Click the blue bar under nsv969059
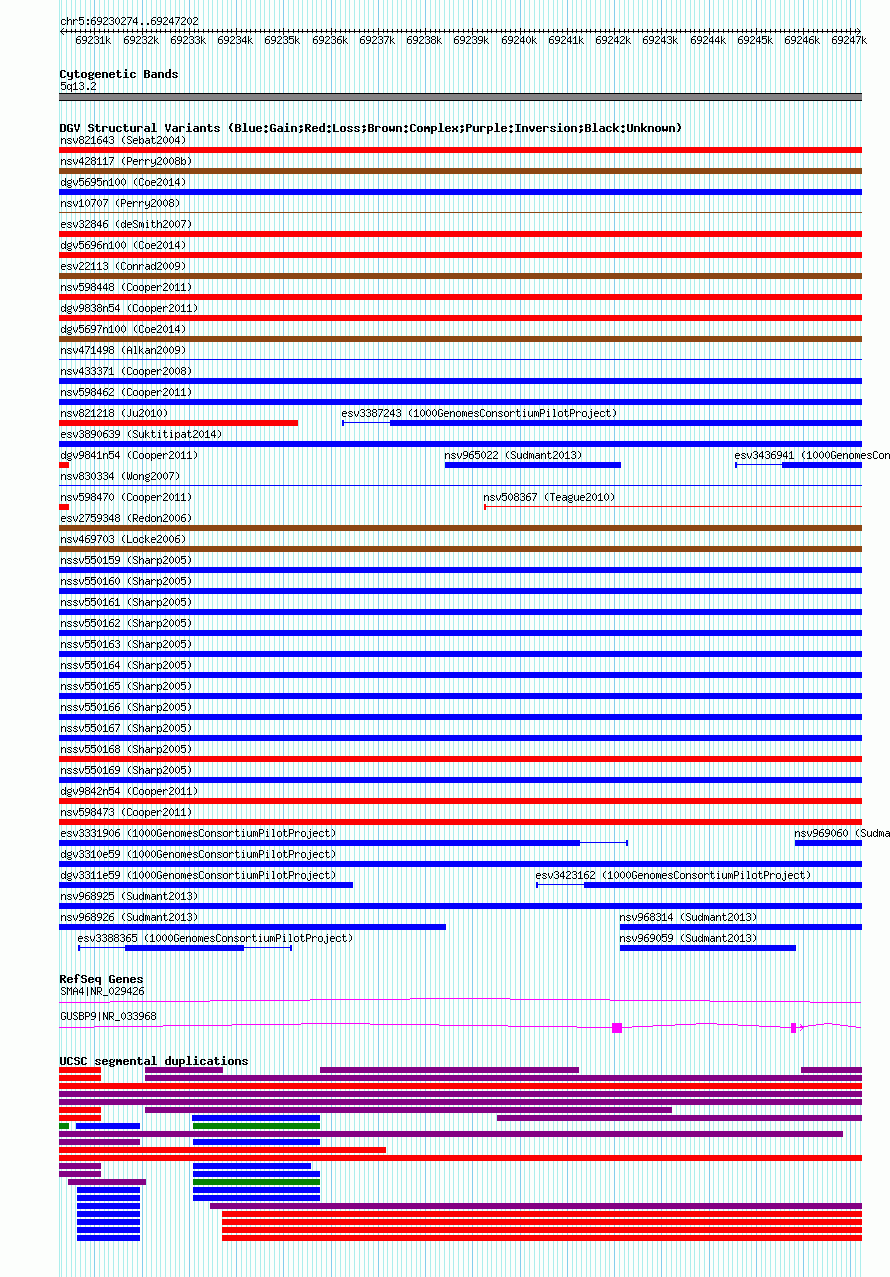 tap(708, 948)
